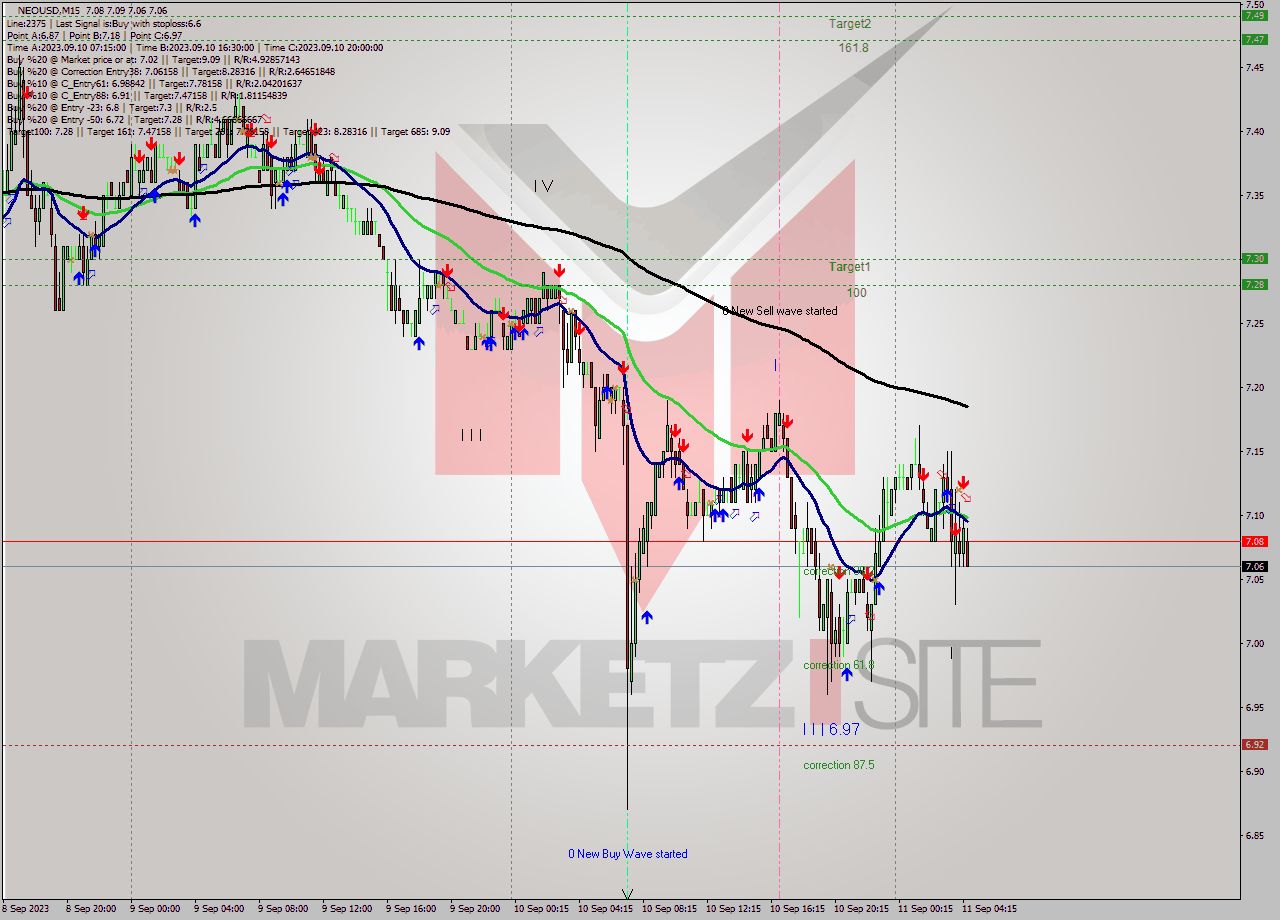Click the Target1 label
1280x920 pixels.
coord(850,267)
